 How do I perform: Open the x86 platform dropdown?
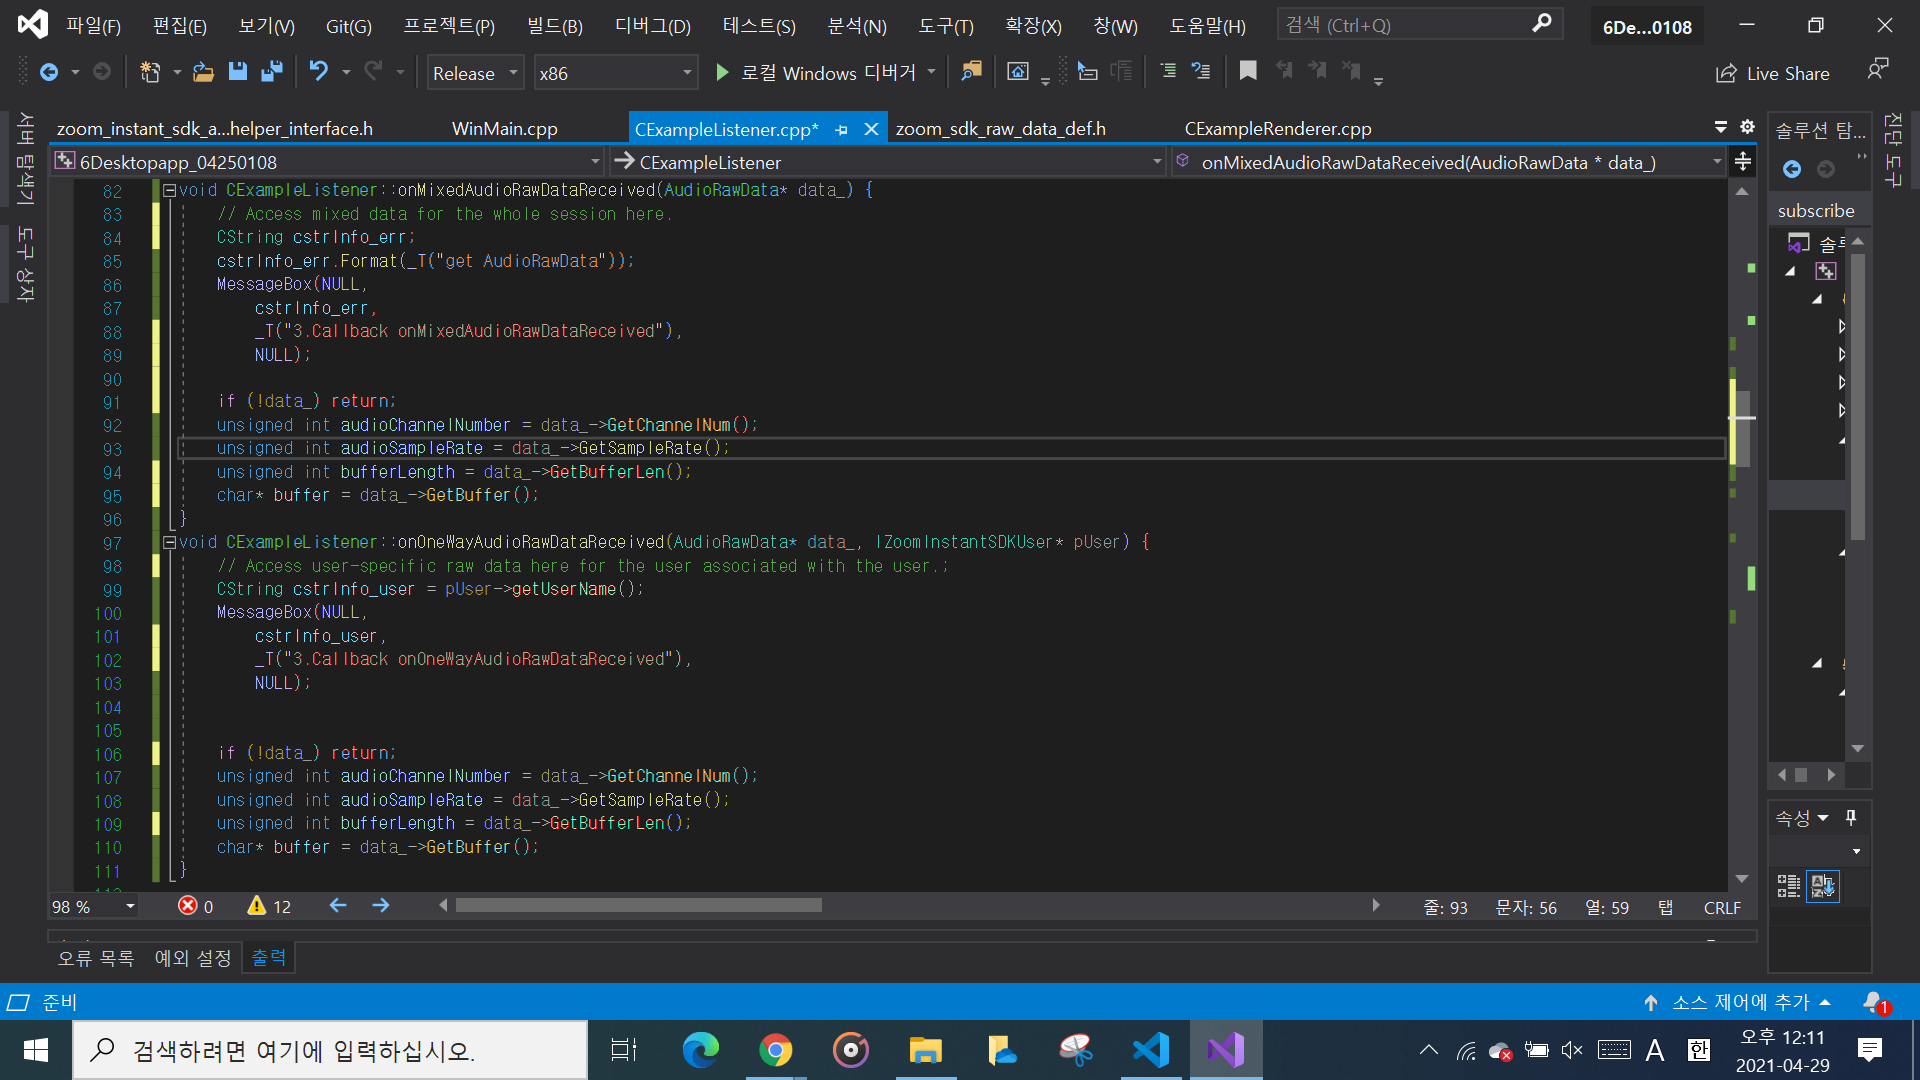(687, 73)
